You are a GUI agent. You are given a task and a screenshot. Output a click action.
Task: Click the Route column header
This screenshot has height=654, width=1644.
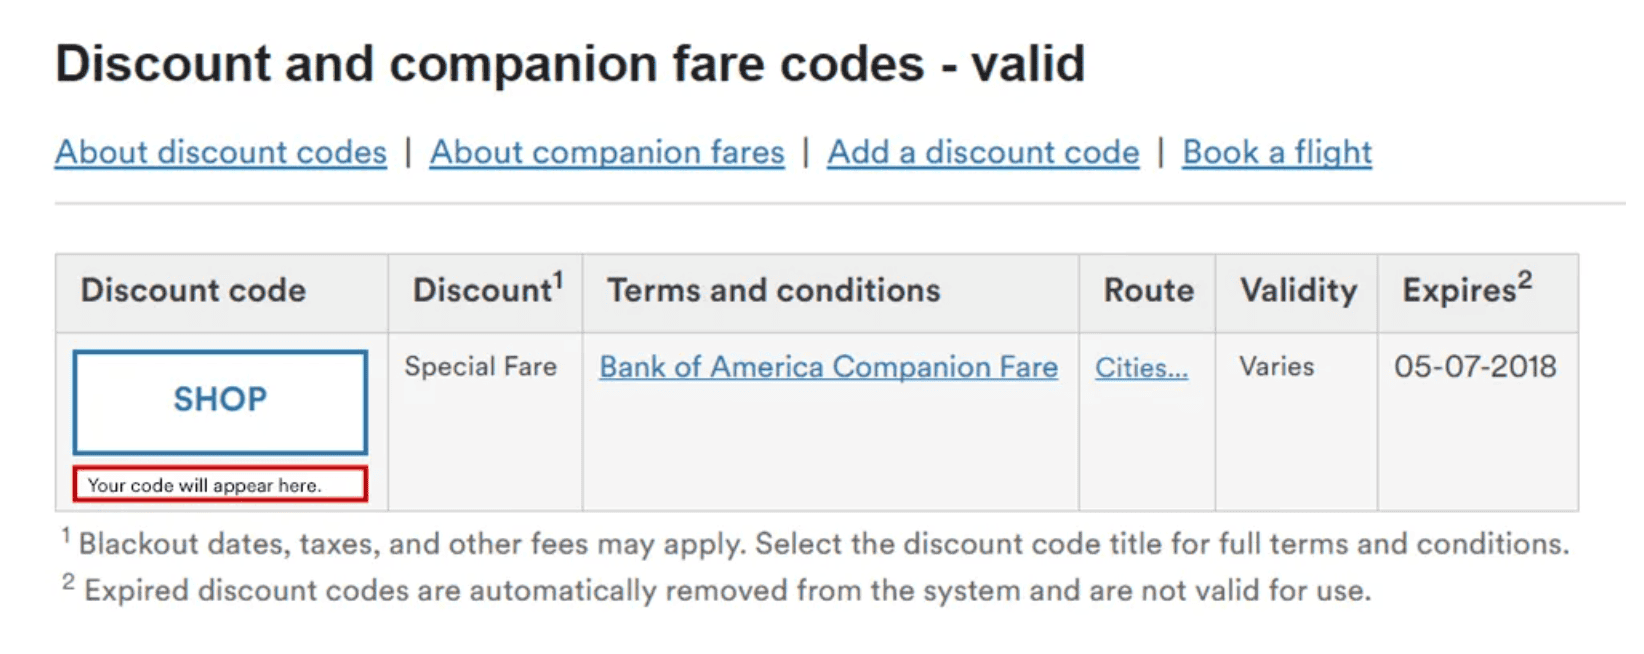tap(1147, 291)
